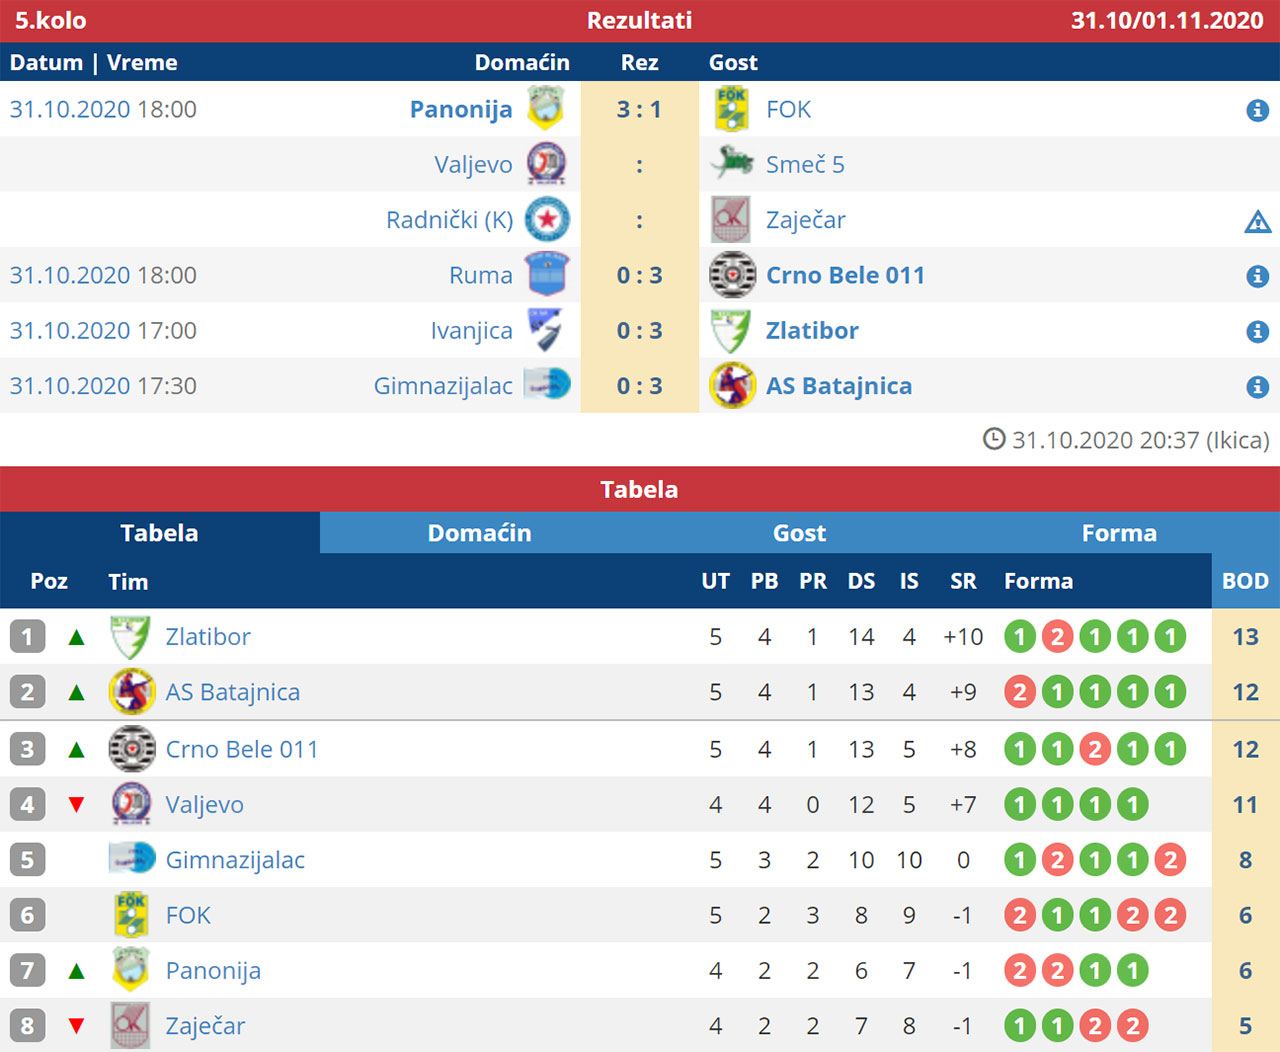This screenshot has height=1052, width=1280.
Task: Switch to the Forma tab
Action: point(1120,533)
